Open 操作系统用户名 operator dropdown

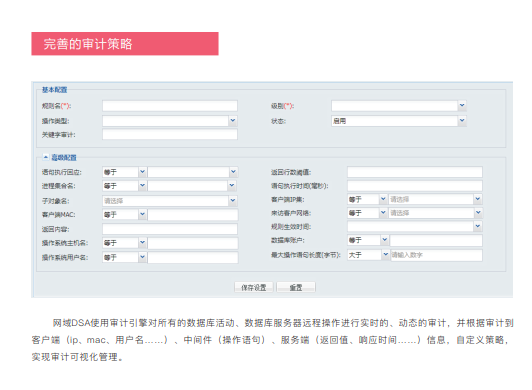tap(124, 257)
